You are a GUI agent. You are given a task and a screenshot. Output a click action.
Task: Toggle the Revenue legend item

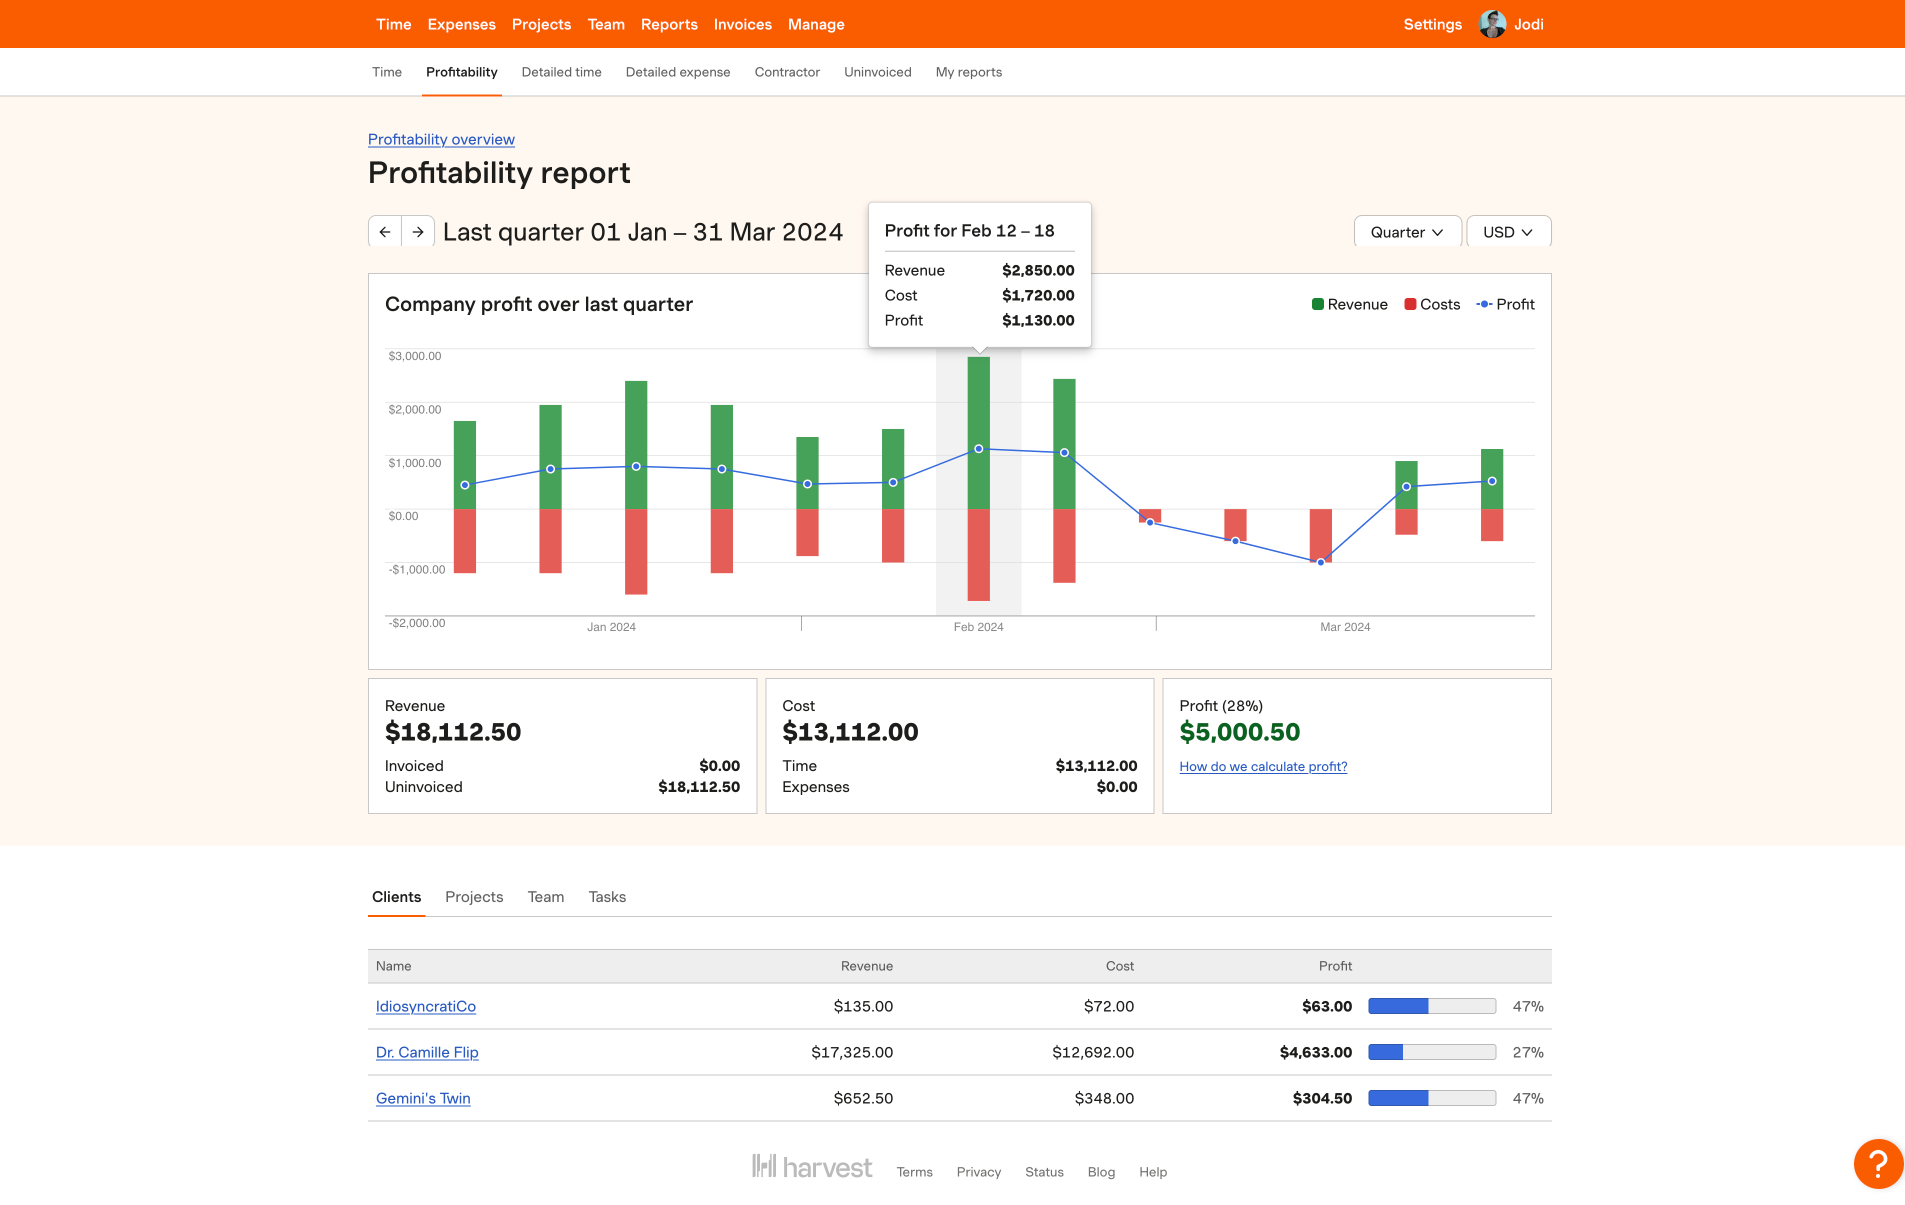pyautogui.click(x=1349, y=304)
